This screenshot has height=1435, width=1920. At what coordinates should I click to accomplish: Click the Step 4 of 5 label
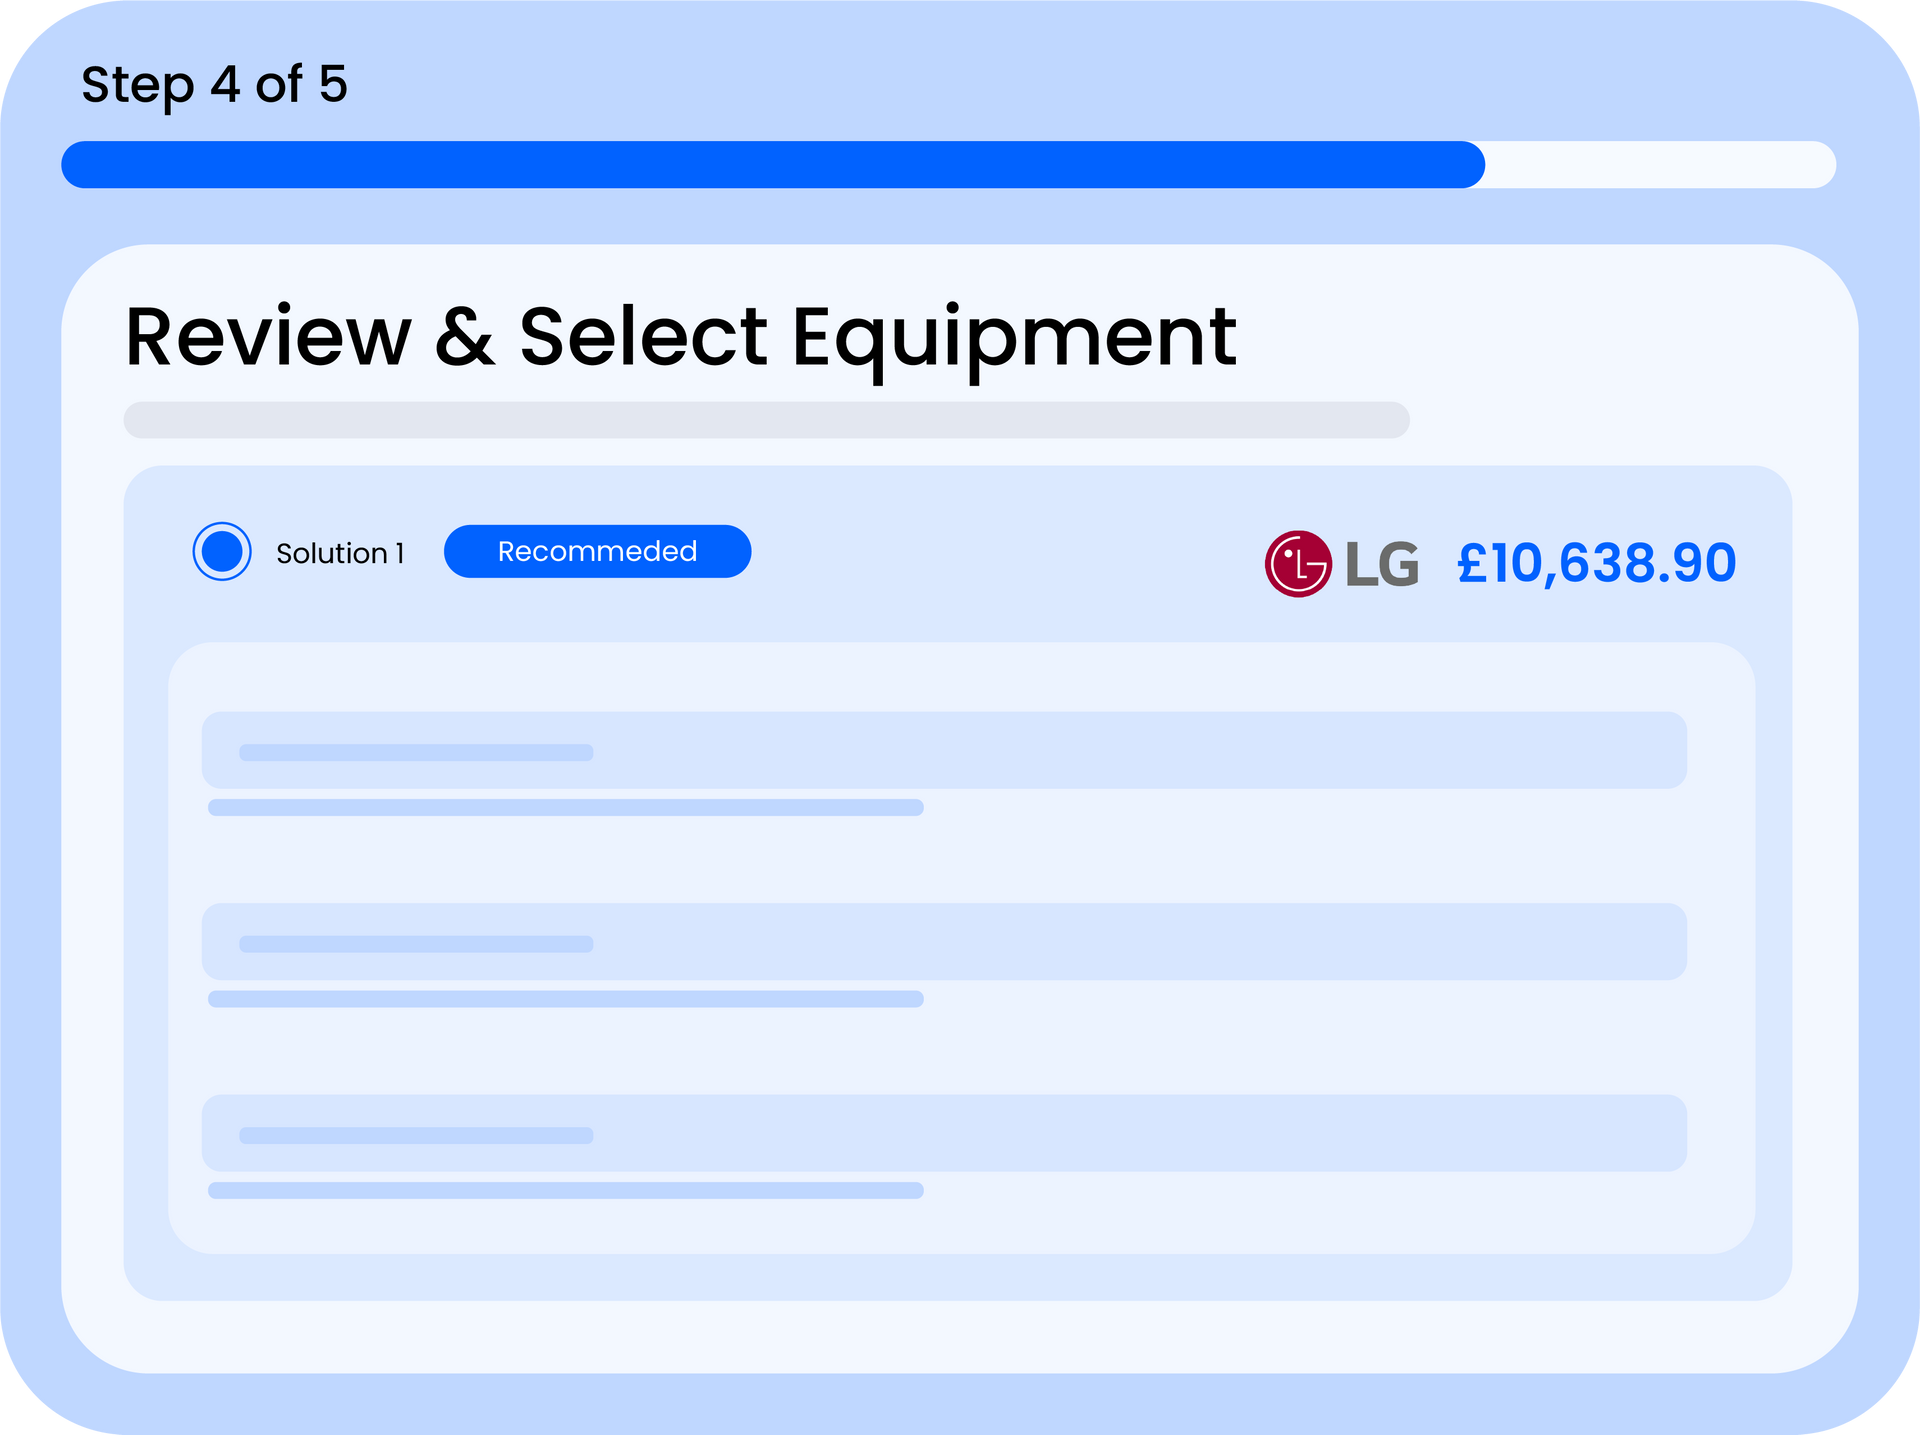[214, 85]
